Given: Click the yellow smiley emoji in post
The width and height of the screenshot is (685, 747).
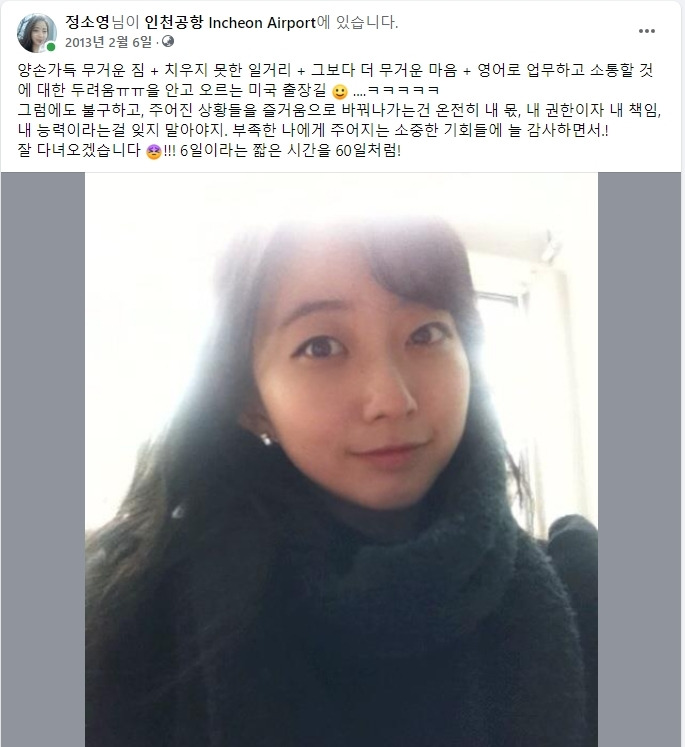Looking at the screenshot, I should pyautogui.click(x=340, y=91).
